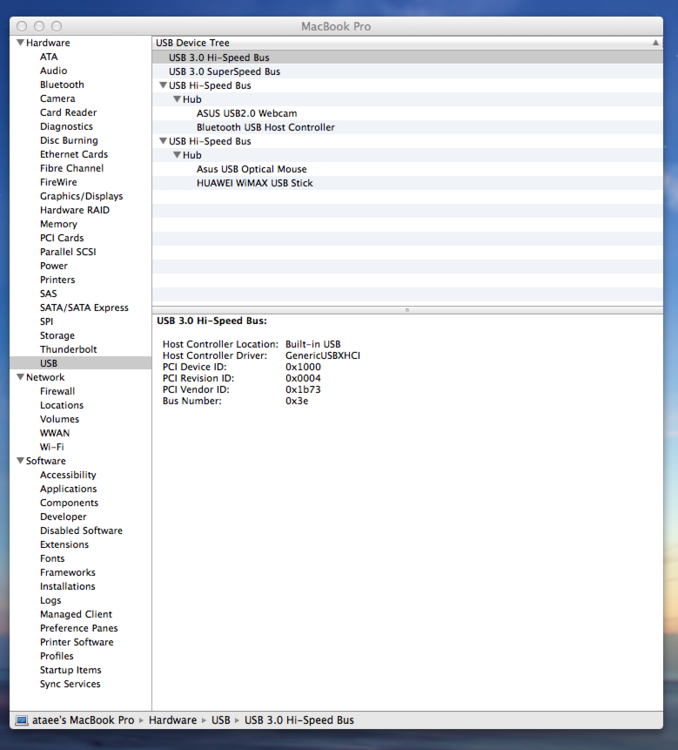Viewport: 678px width, 750px height.
Task: Open PCI Cards in sidebar
Action: (x=62, y=238)
